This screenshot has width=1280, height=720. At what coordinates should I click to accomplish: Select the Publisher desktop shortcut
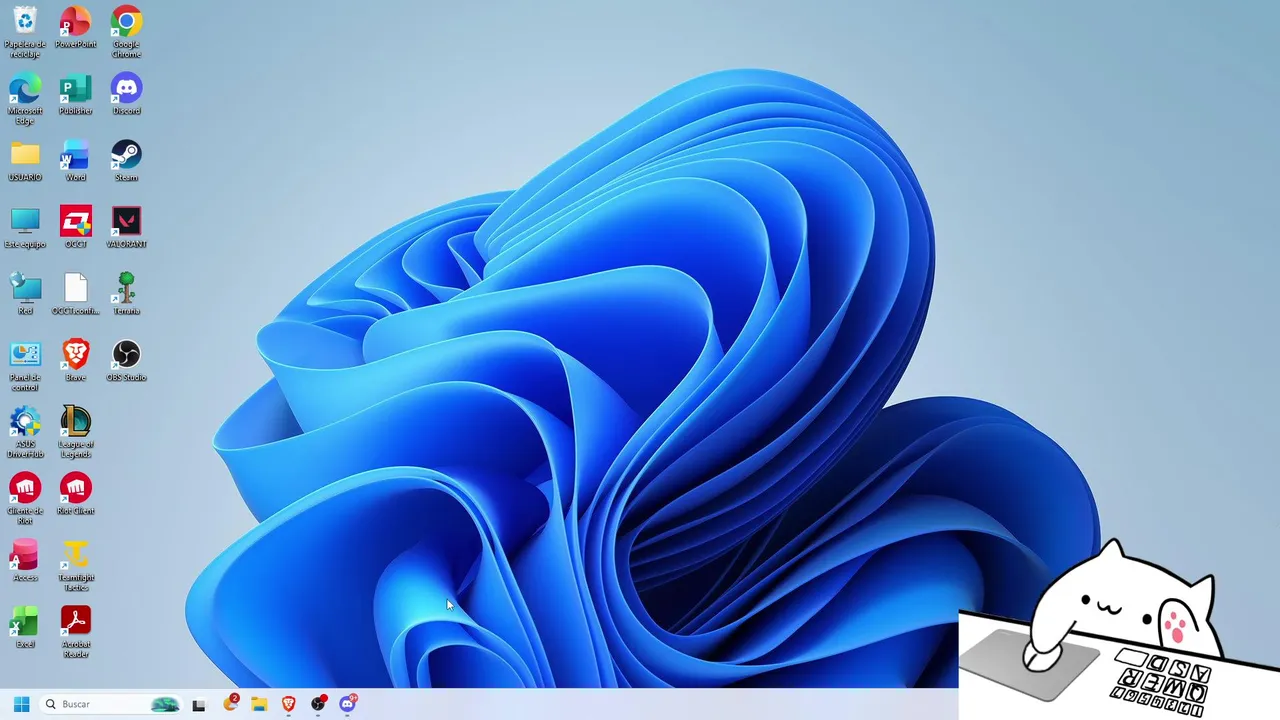(75, 94)
